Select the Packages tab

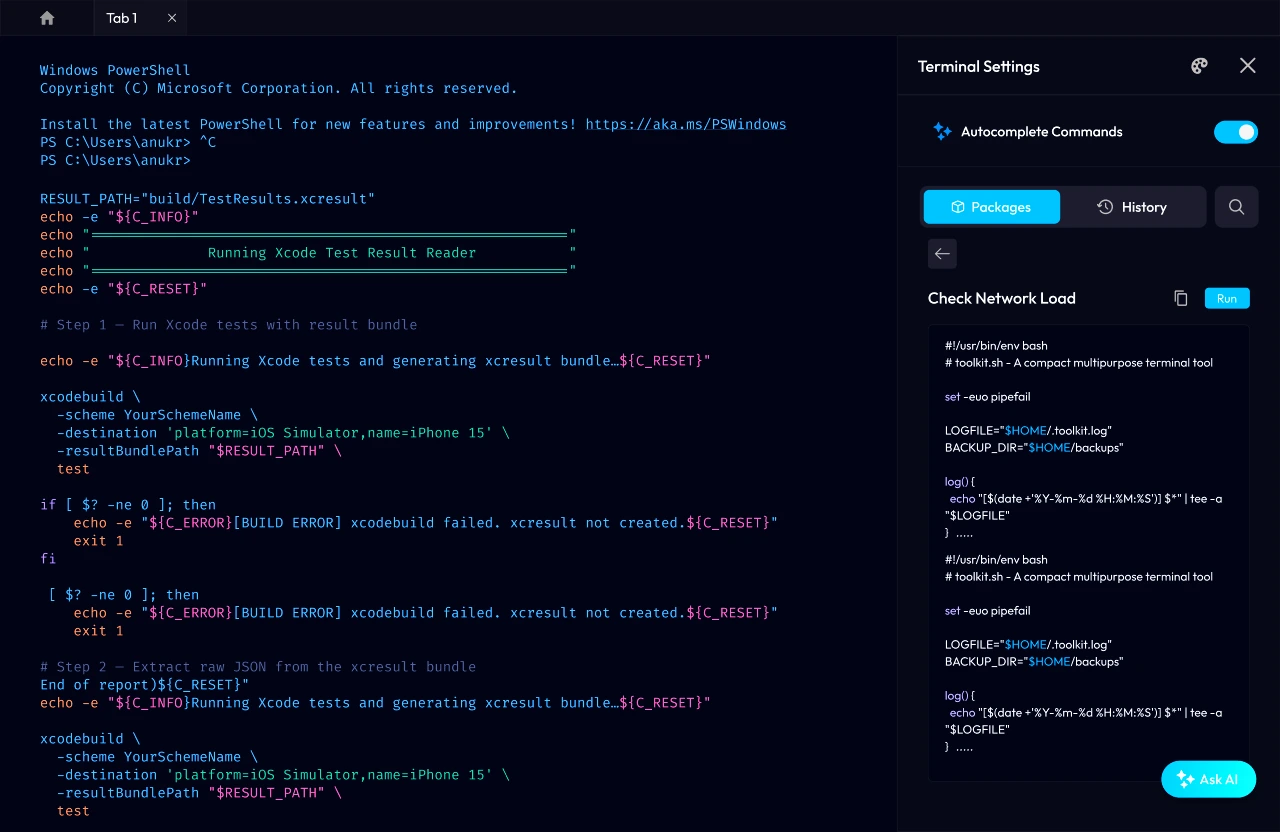(x=991, y=207)
